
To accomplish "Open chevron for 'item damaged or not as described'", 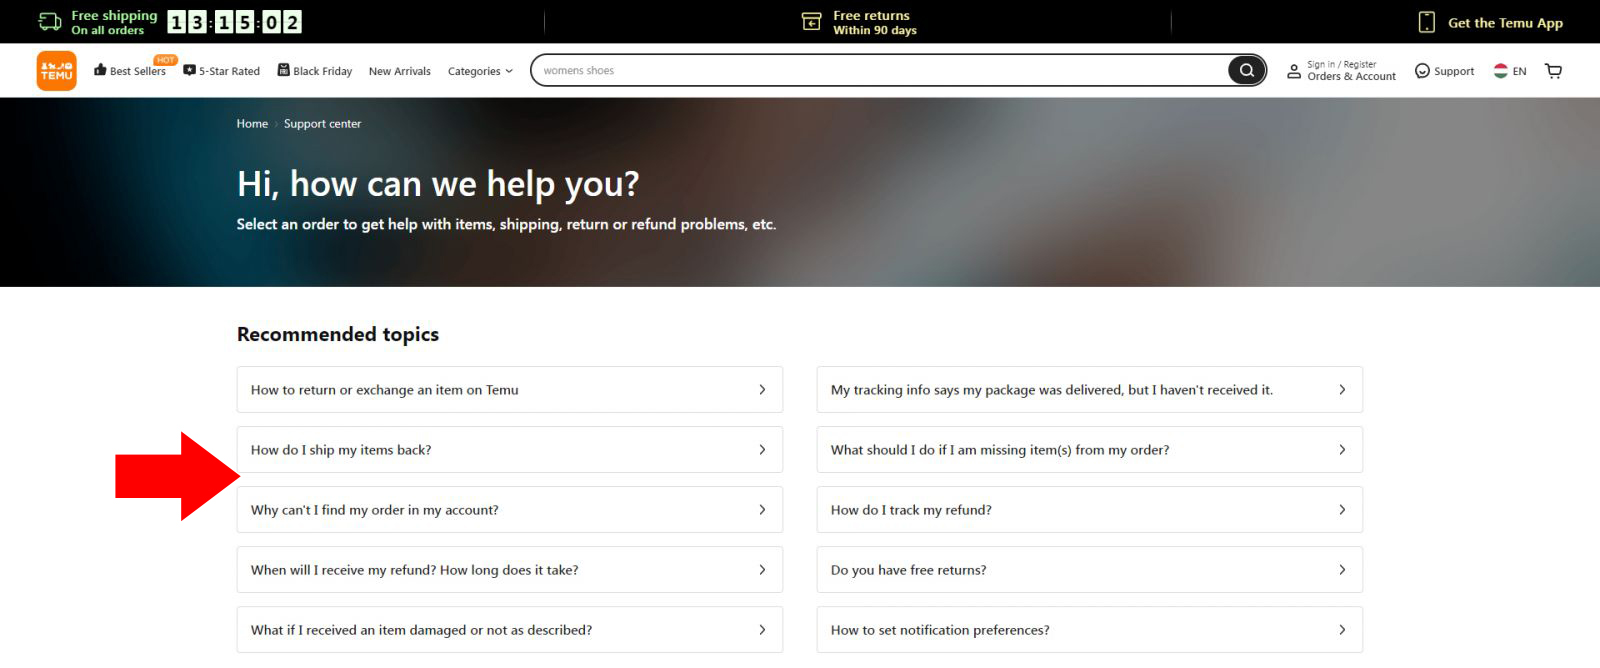I will pos(762,630).
